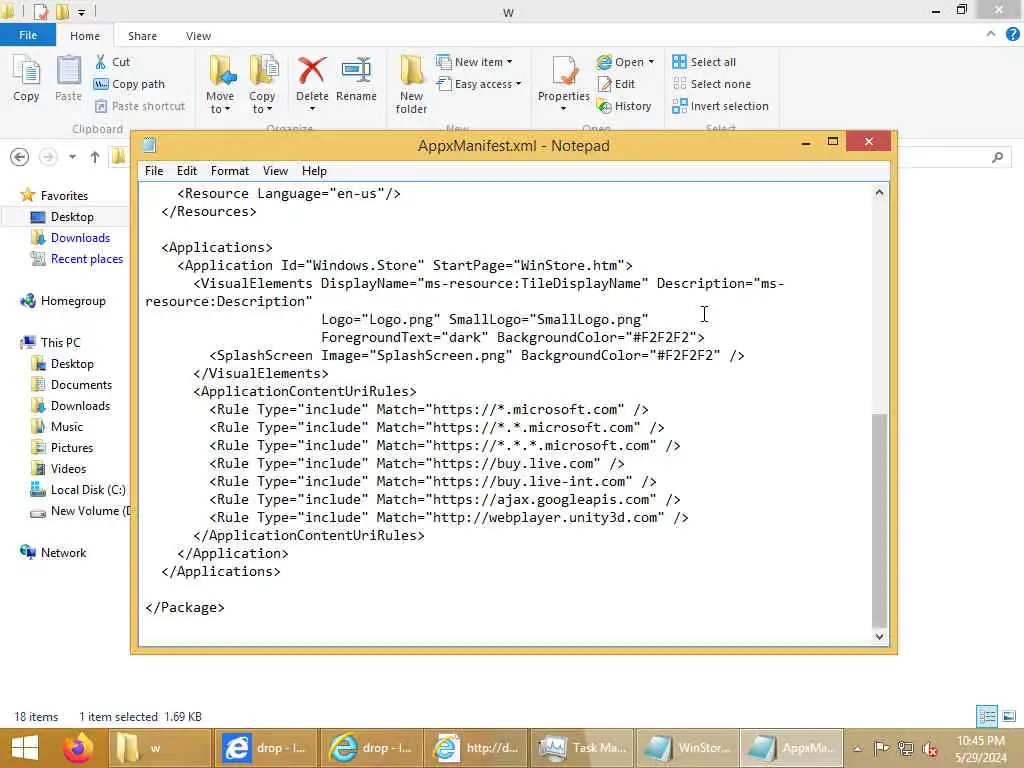Viewport: 1024px width, 768px height.
Task: Open Notepad View menu
Action: [x=276, y=171]
